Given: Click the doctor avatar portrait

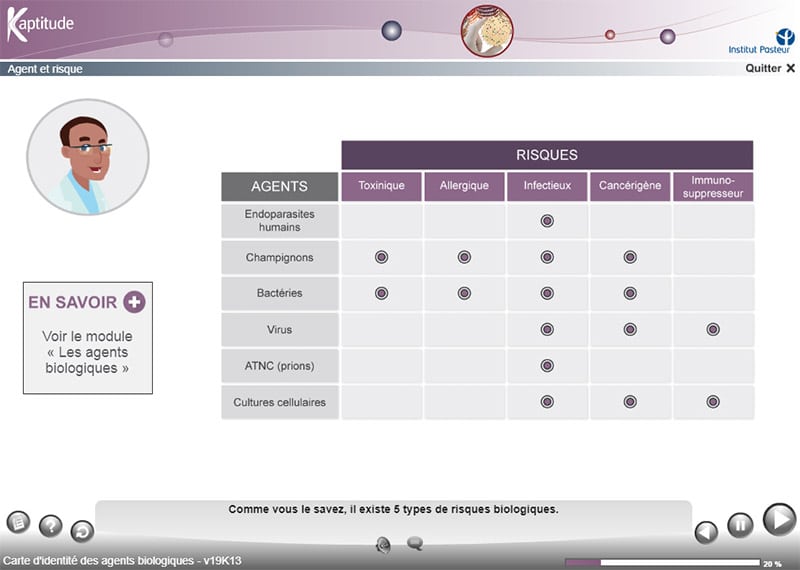Looking at the screenshot, I should [x=87, y=157].
